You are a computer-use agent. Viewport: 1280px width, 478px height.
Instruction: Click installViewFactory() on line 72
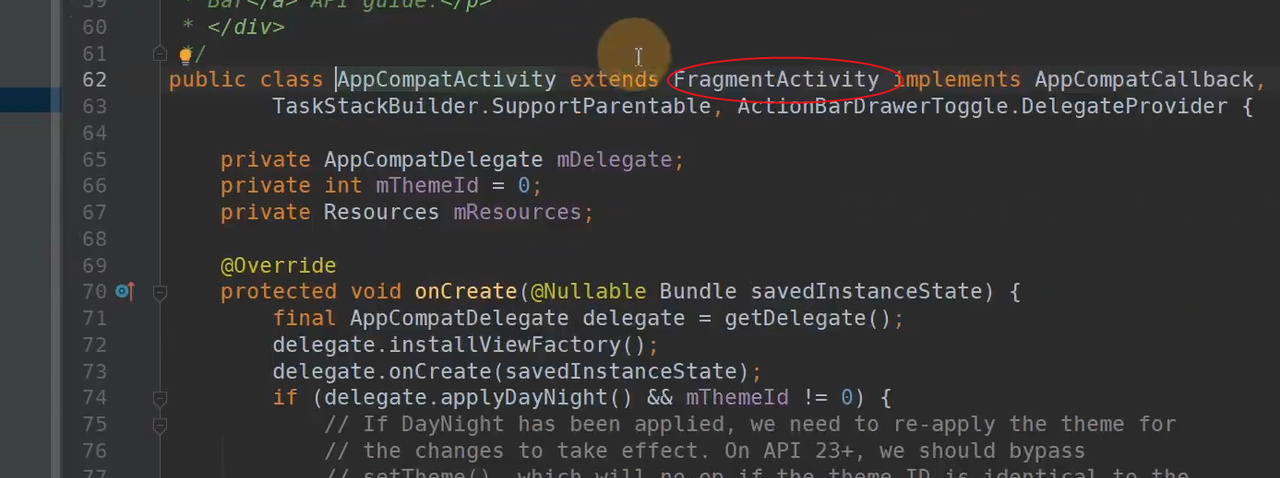(x=518, y=345)
